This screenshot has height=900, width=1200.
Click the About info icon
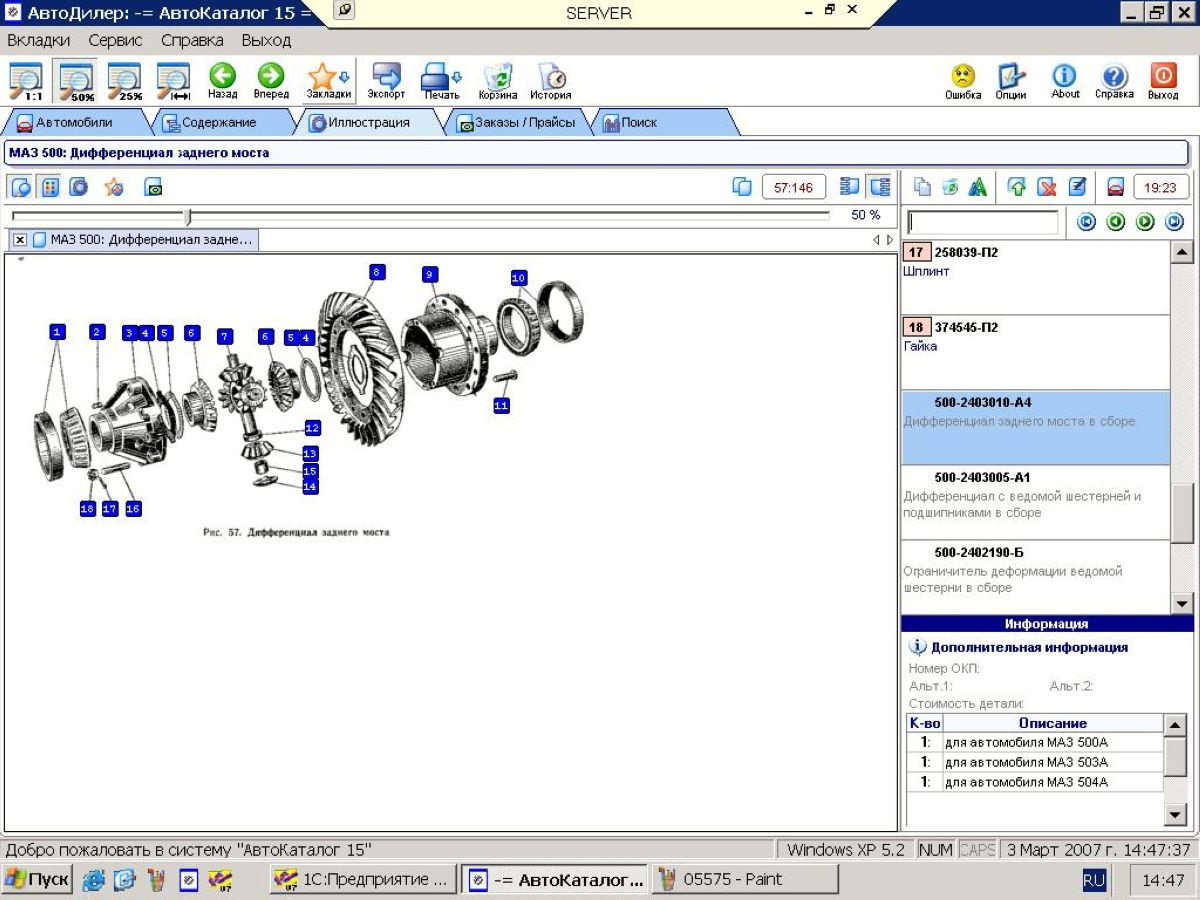coord(1065,81)
